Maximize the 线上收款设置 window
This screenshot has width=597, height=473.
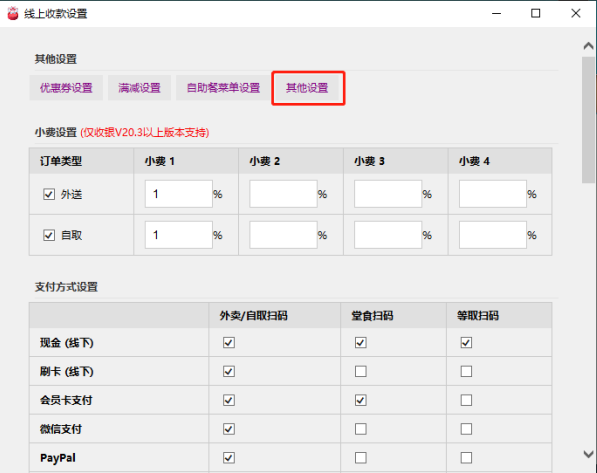pyautogui.click(x=536, y=13)
